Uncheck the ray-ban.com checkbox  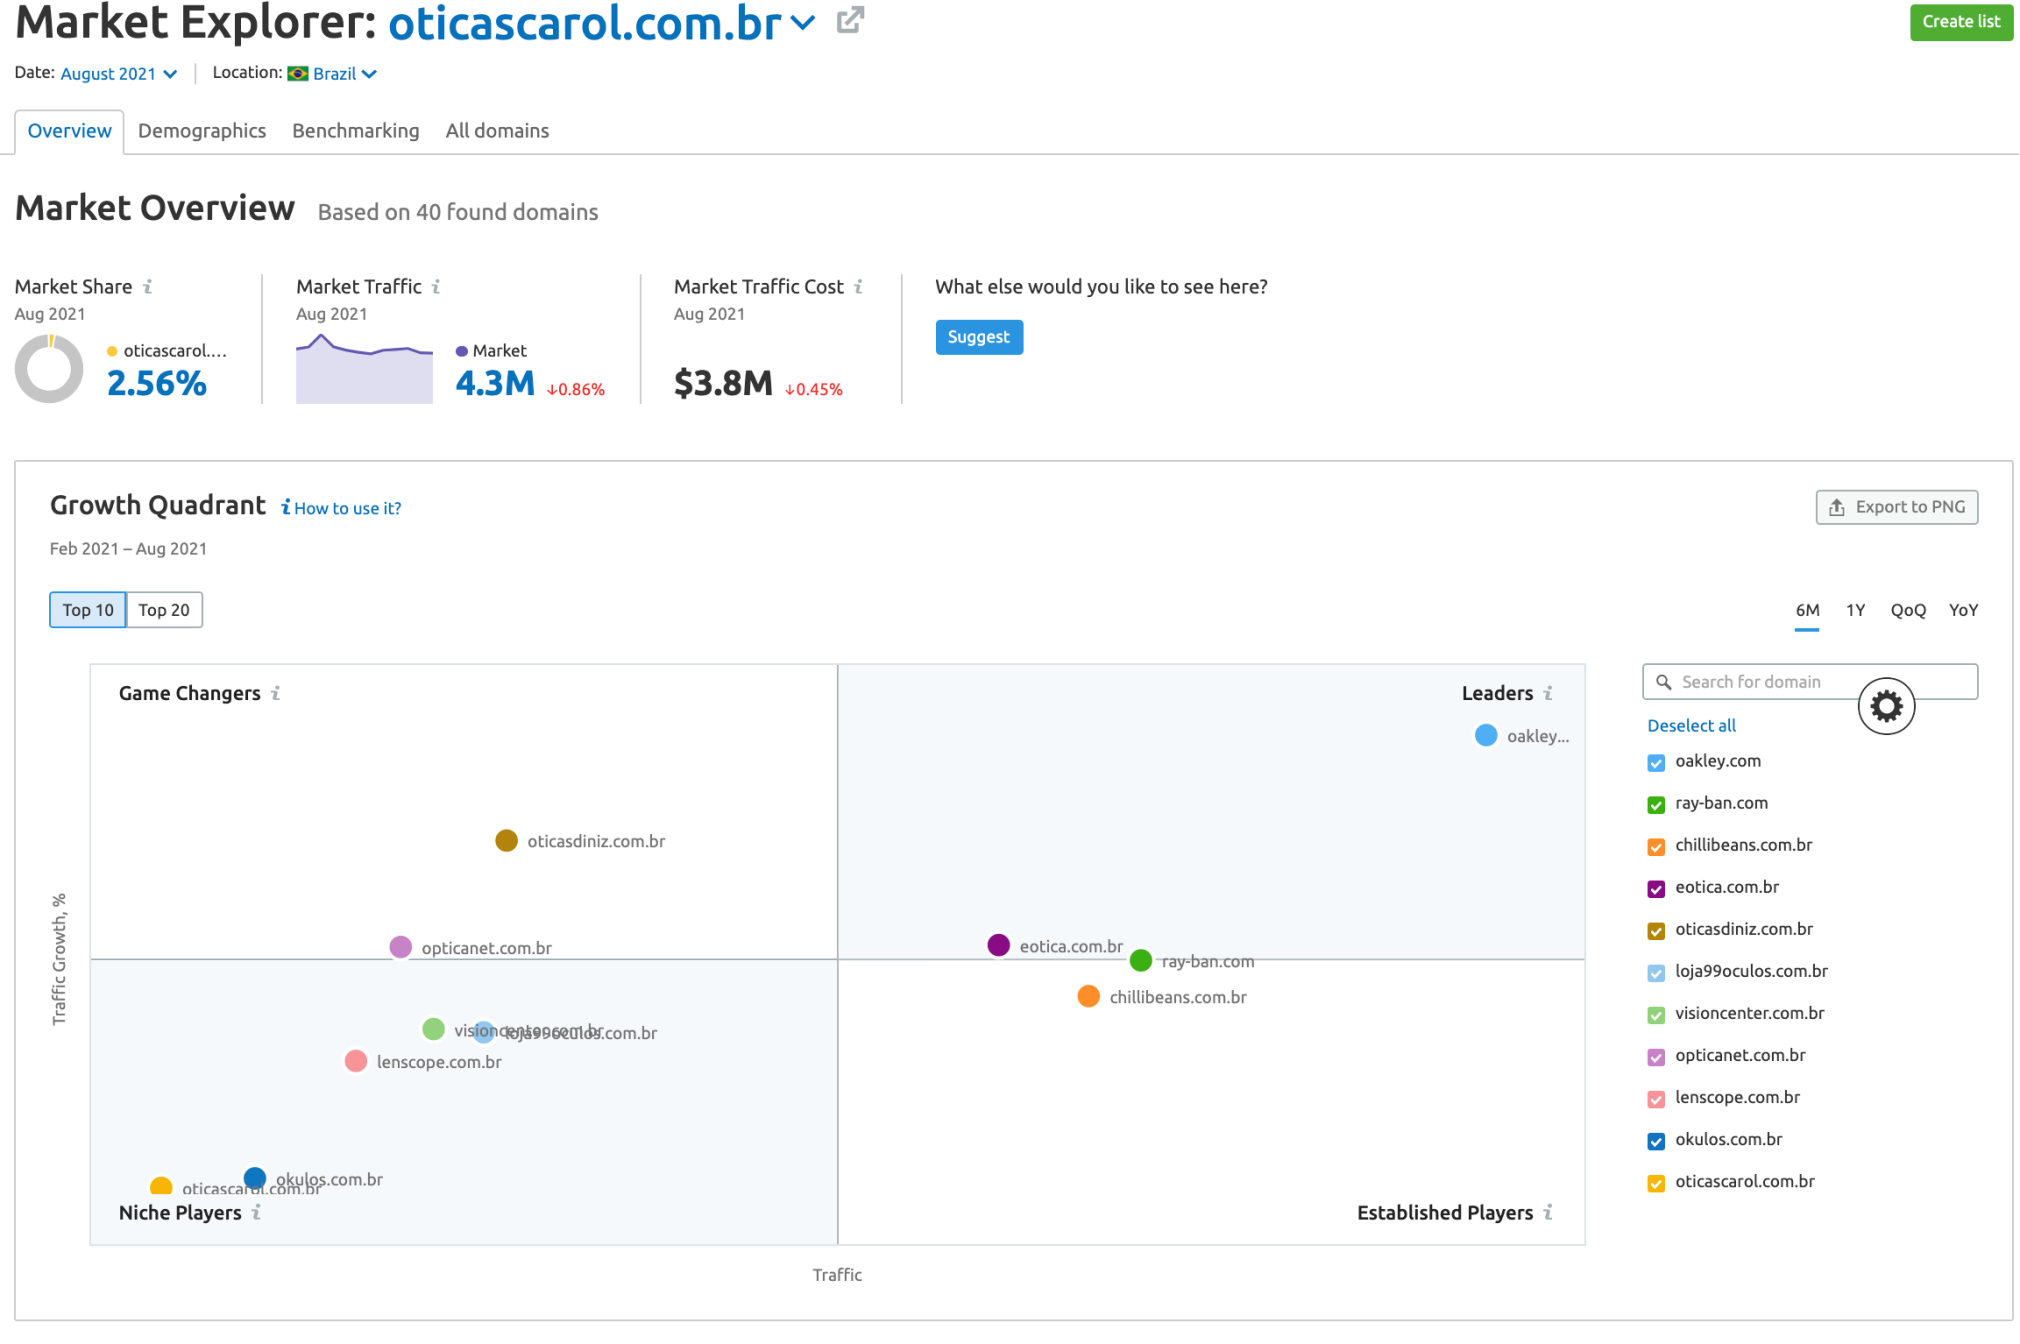tap(1656, 805)
